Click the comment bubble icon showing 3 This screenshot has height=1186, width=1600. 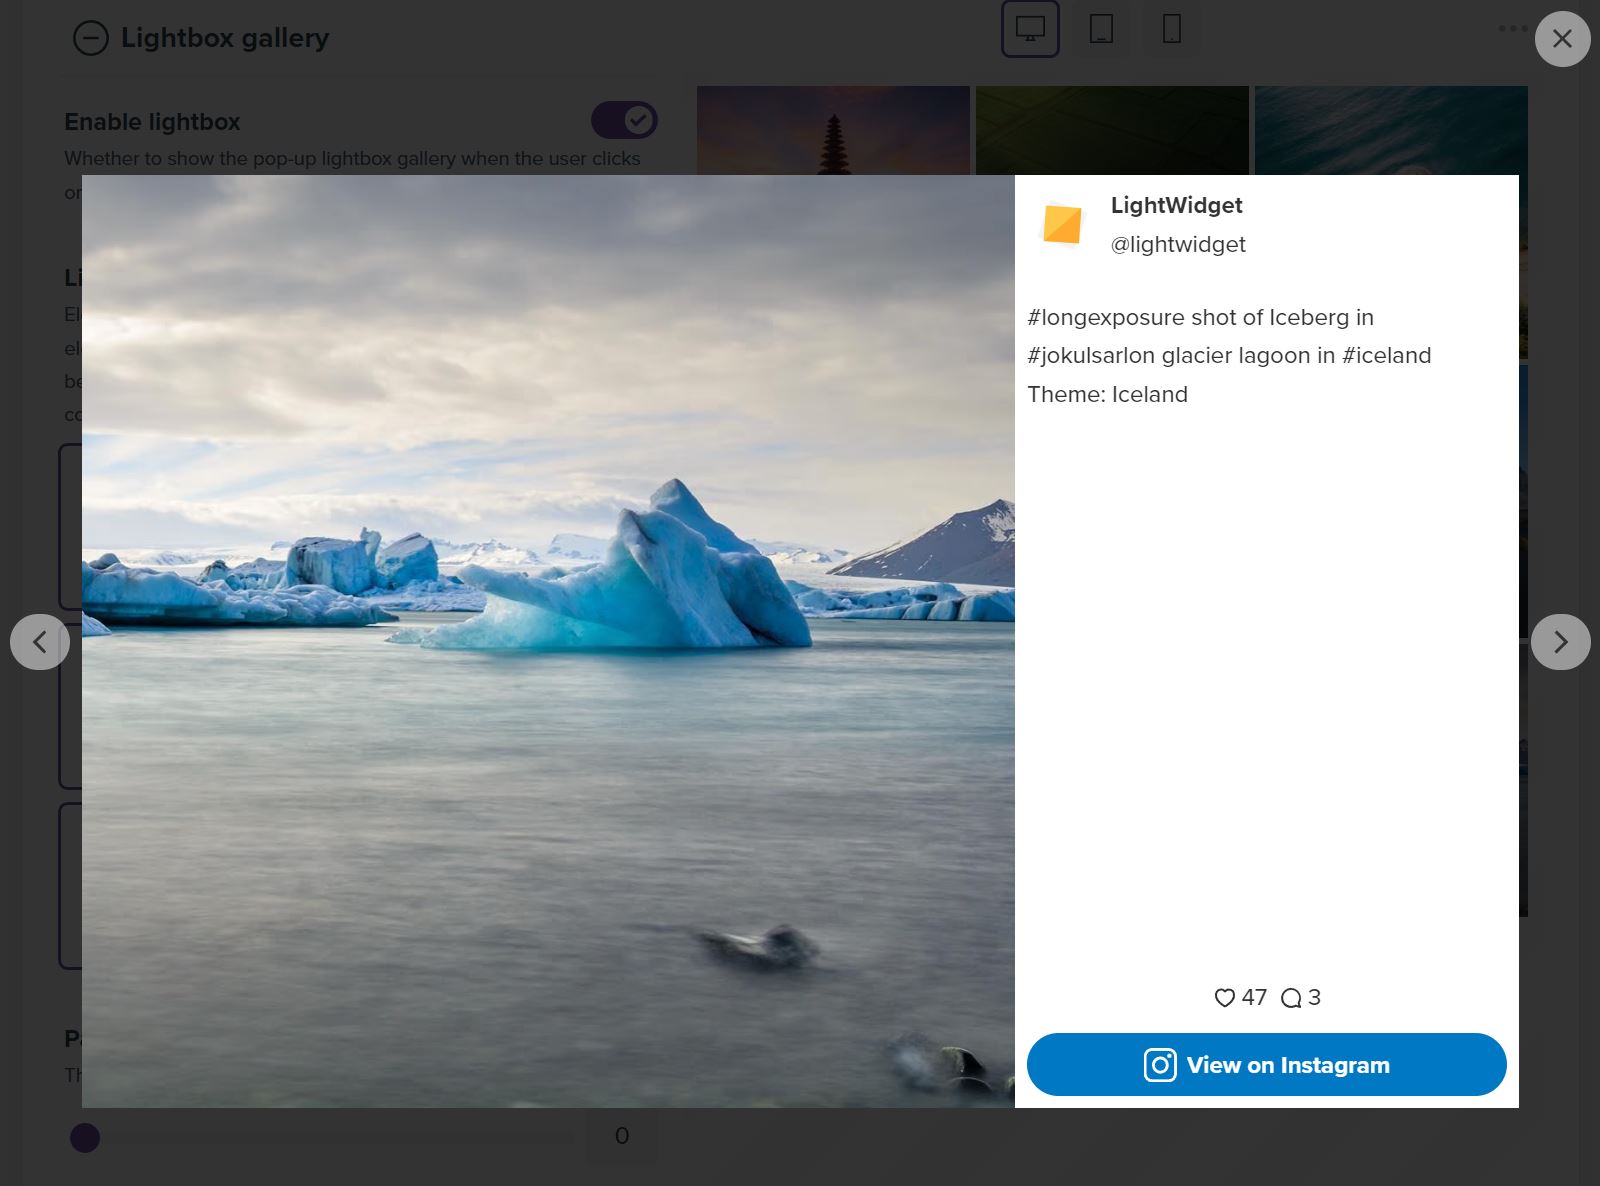tap(1292, 997)
